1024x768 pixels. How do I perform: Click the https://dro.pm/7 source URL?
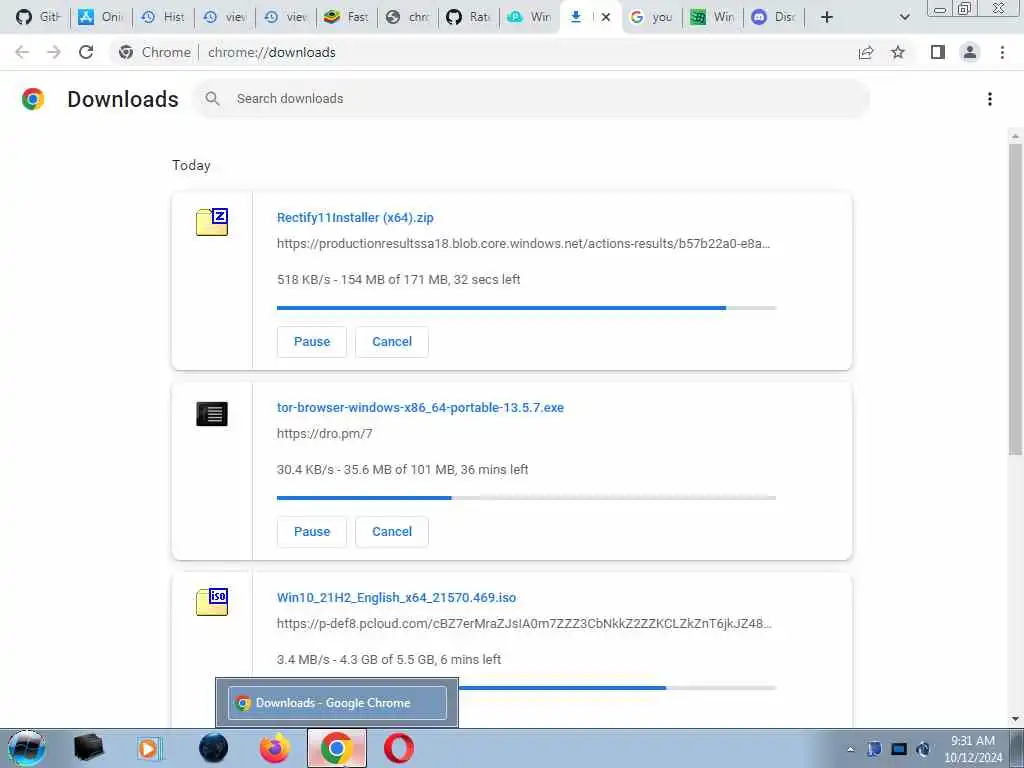325,434
